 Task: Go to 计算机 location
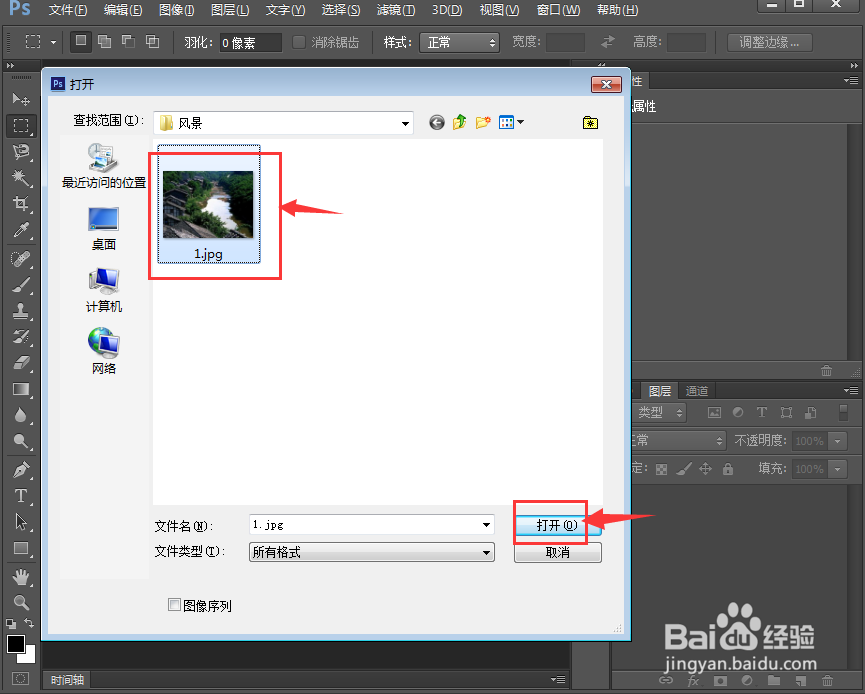click(x=104, y=291)
